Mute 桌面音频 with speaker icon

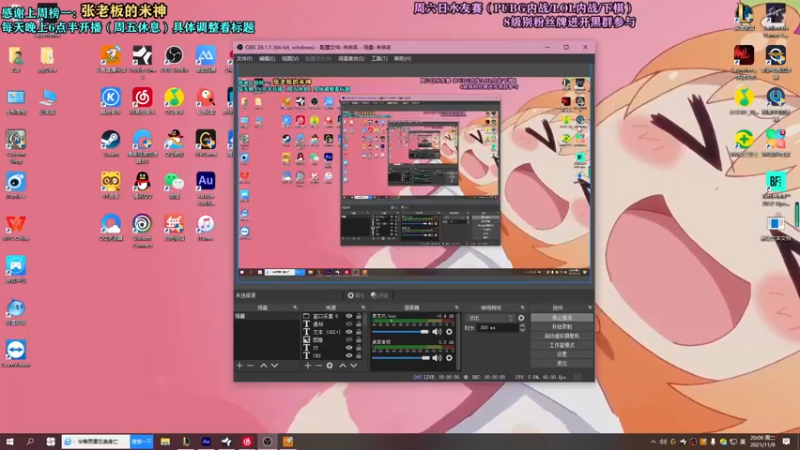click(437, 358)
